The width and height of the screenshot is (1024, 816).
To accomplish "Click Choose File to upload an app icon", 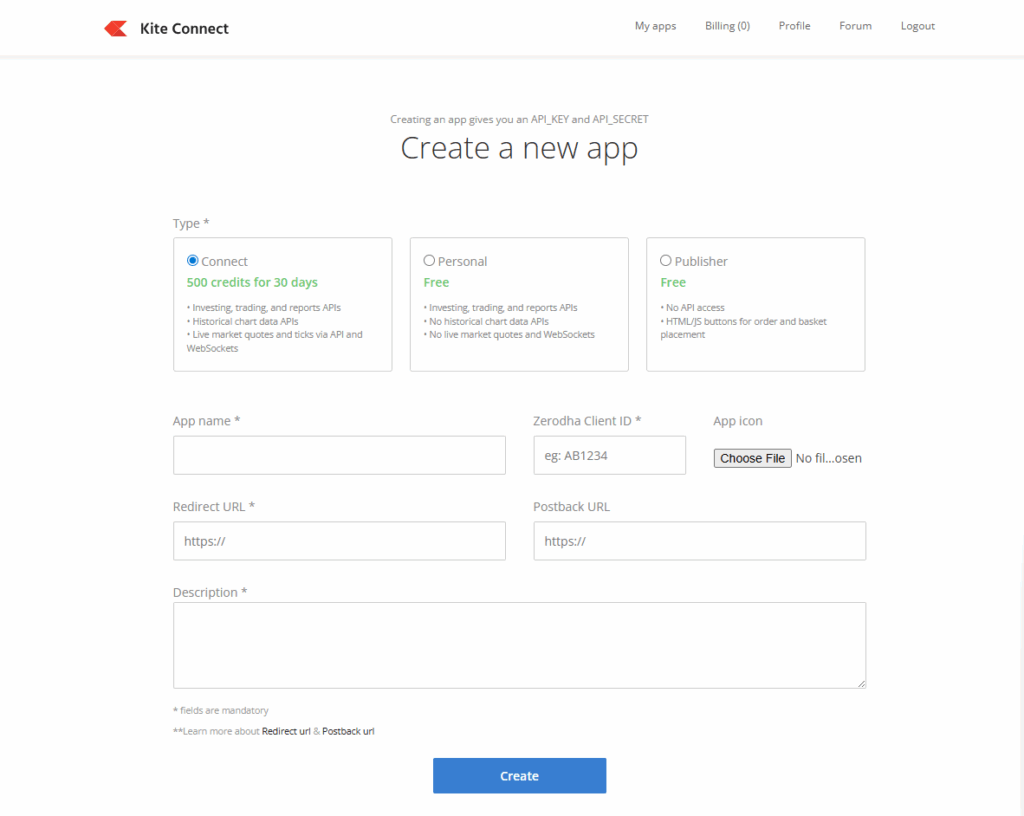I will tap(752, 458).
